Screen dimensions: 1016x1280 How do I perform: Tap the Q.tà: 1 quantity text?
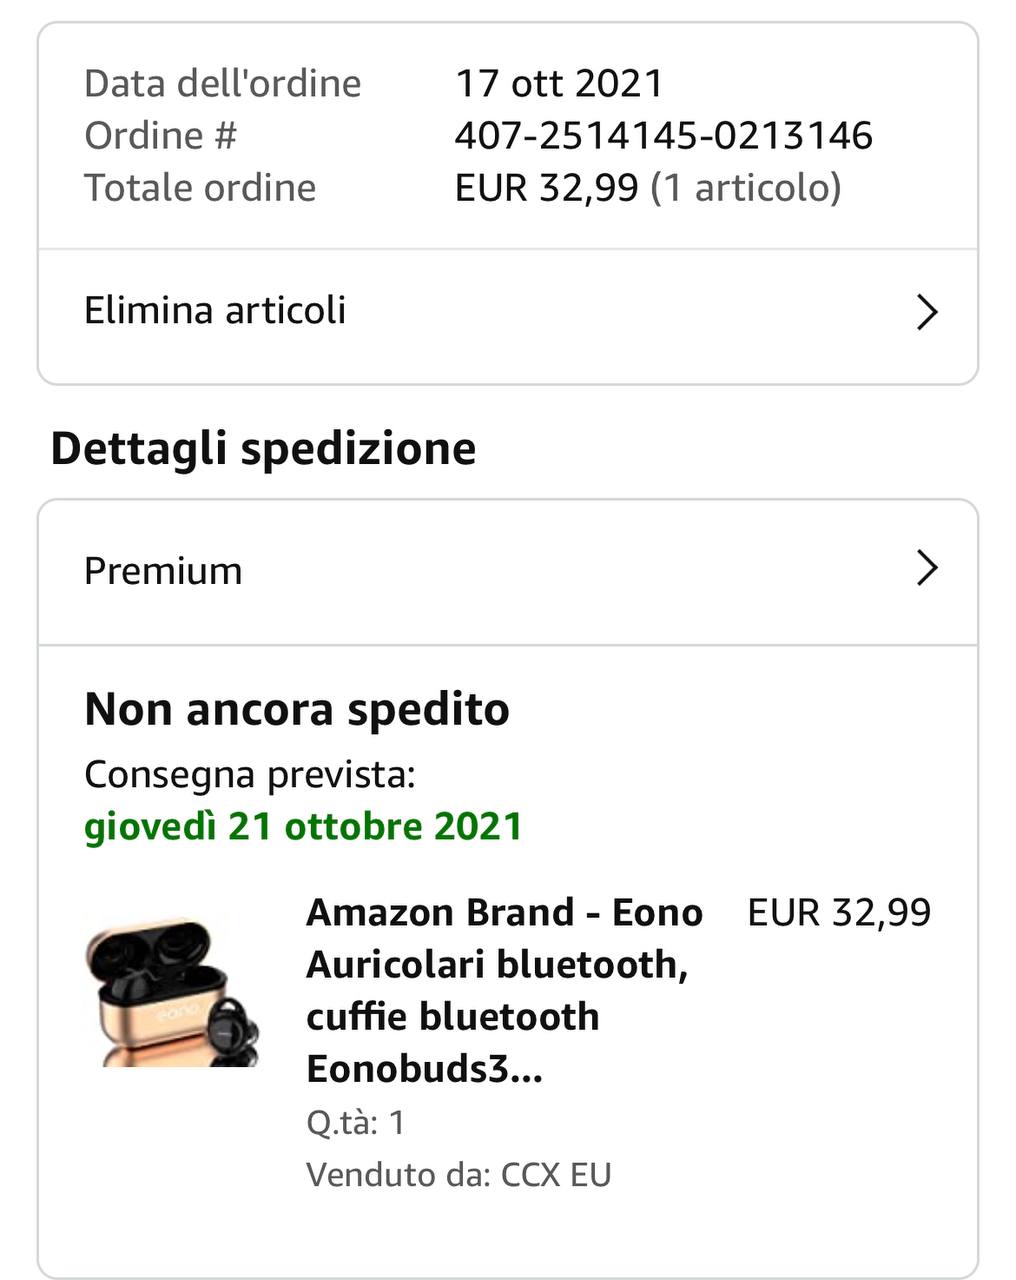click(x=355, y=1122)
